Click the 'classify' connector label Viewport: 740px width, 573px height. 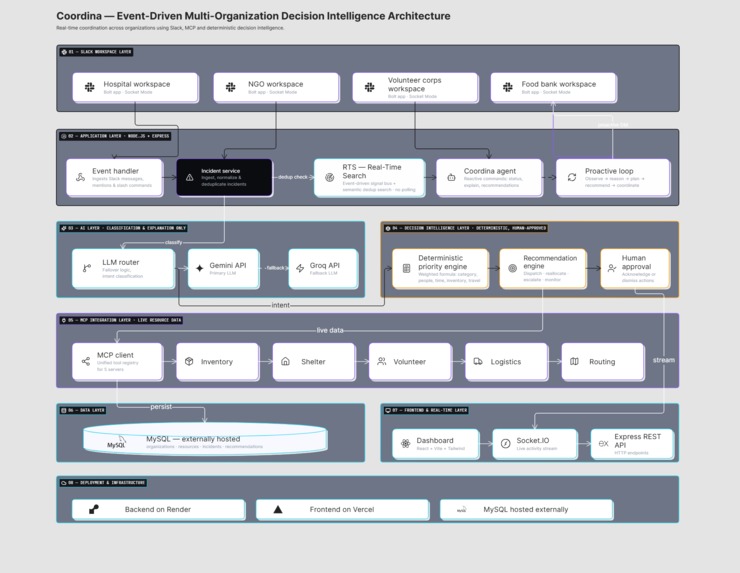click(x=173, y=242)
